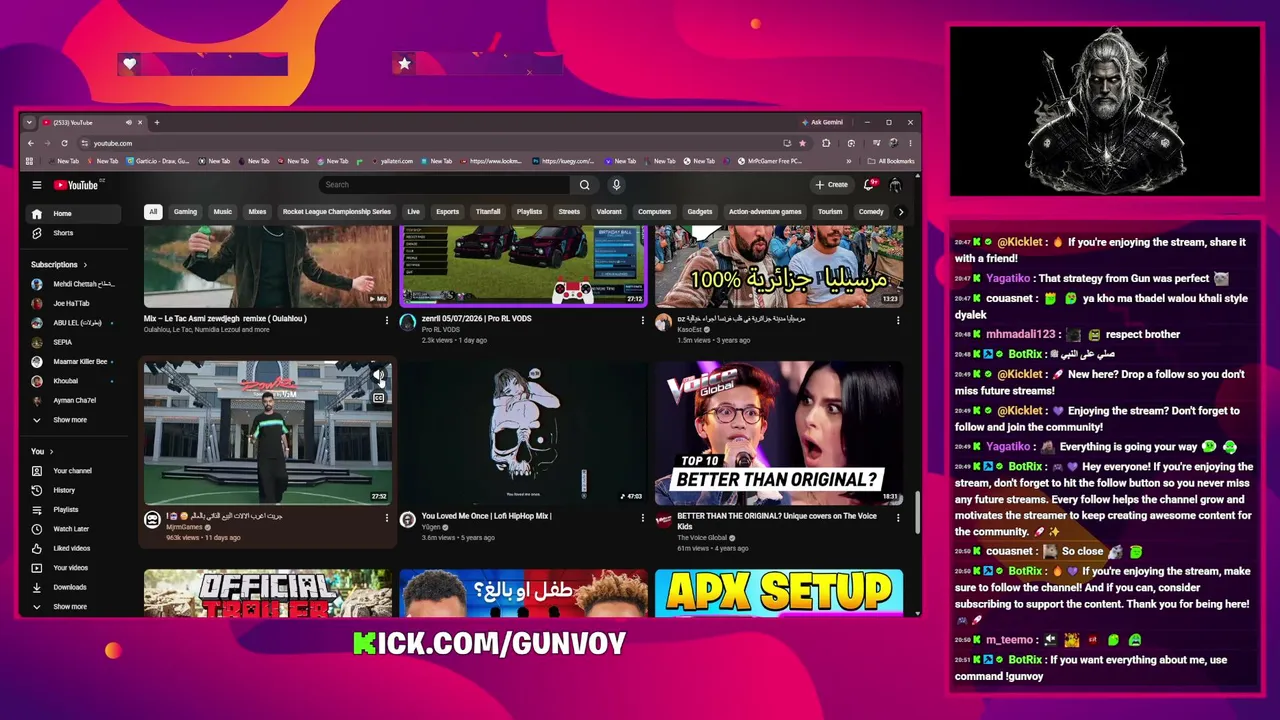This screenshot has height=720, width=1280.
Task: Expand the Subscriptions section chevron
Action: [x=85, y=265]
